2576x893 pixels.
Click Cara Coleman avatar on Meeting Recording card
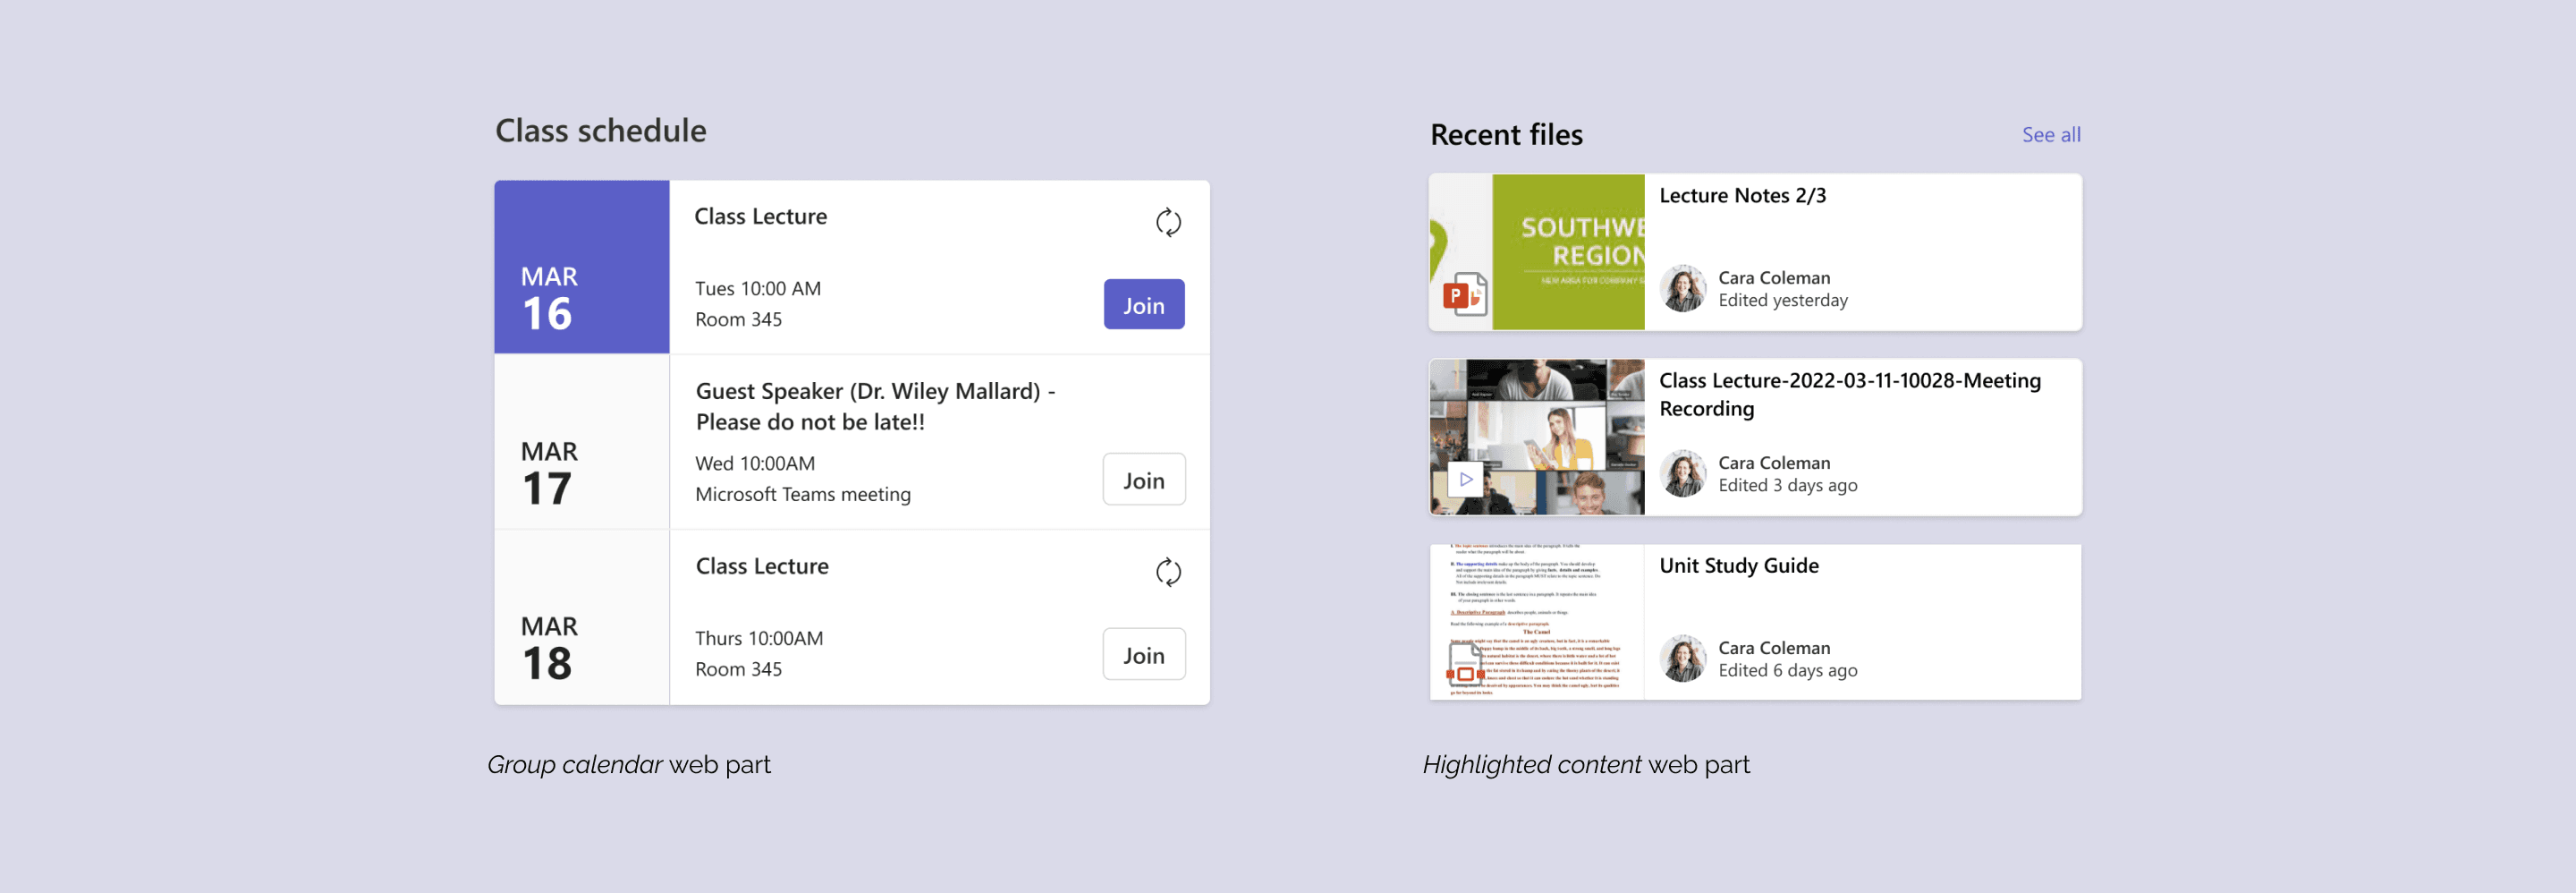tap(1683, 474)
